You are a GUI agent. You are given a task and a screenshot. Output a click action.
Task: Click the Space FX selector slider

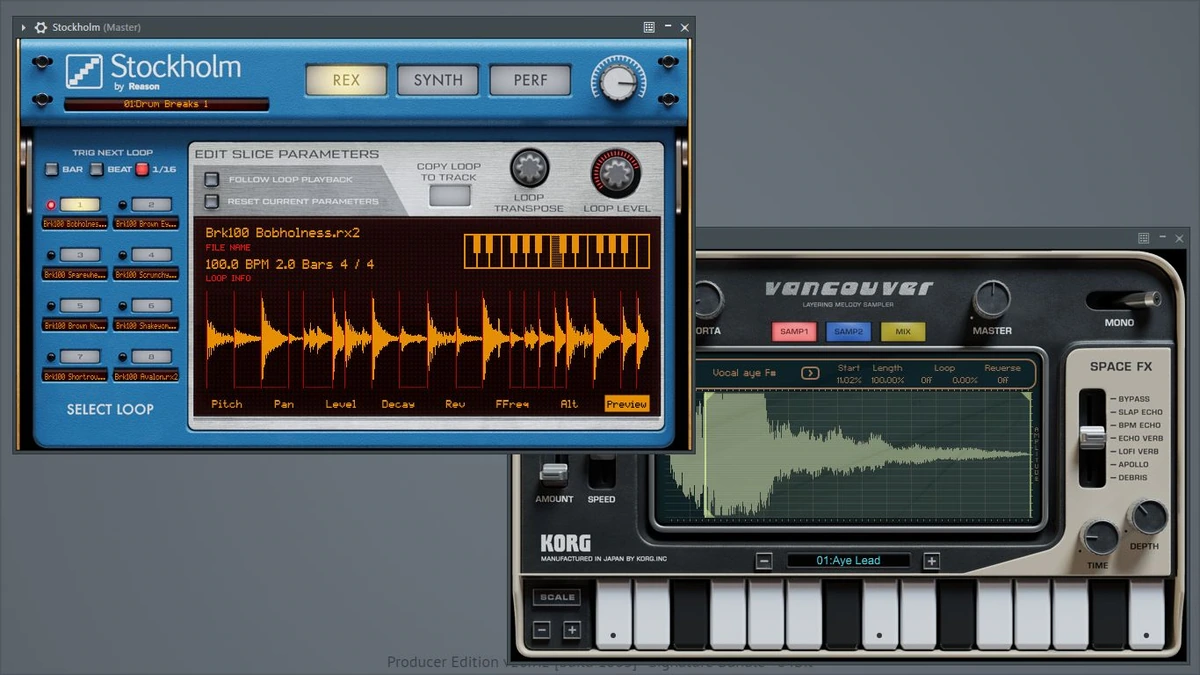[1092, 437]
